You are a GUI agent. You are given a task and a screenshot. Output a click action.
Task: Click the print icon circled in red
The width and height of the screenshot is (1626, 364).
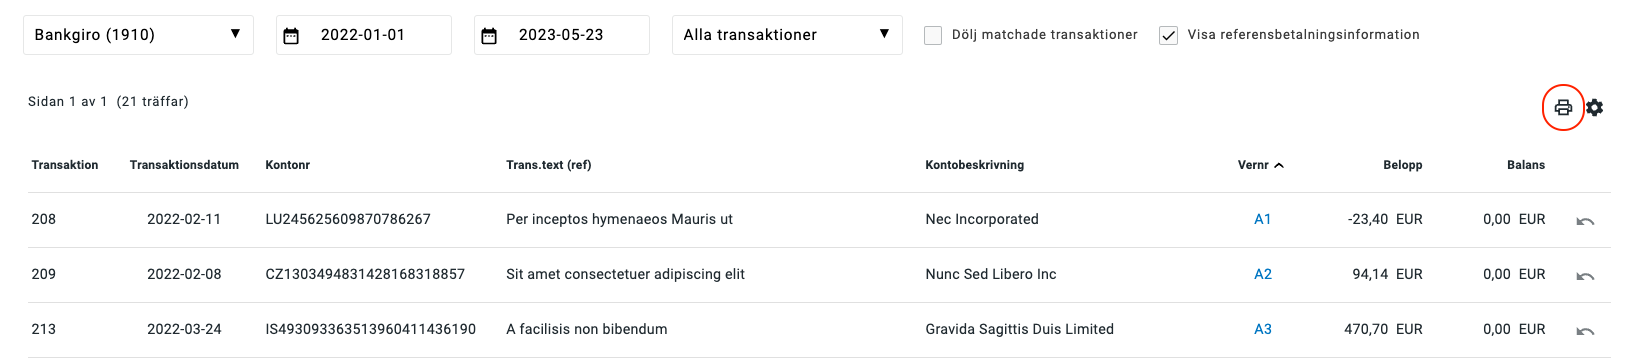point(1563,107)
